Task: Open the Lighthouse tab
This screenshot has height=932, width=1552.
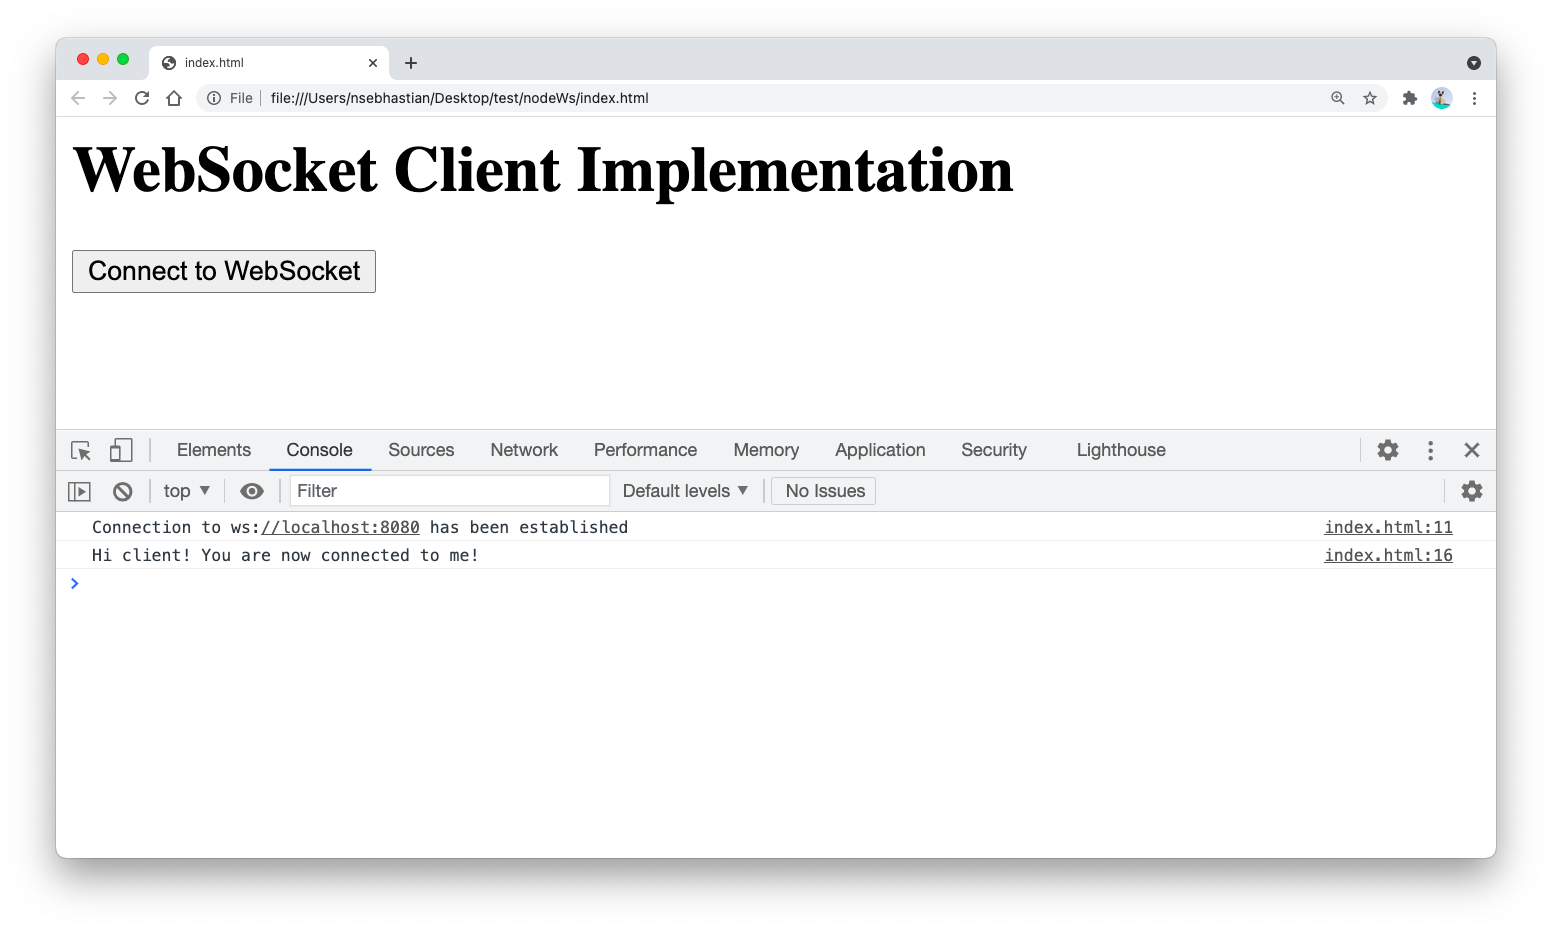Action: point(1121,450)
